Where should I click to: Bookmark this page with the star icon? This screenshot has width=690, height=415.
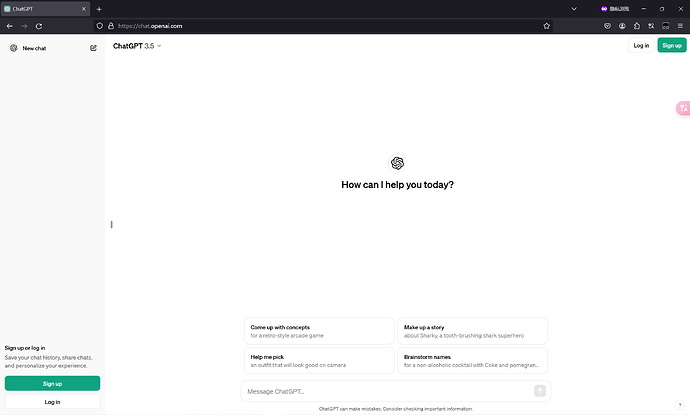click(x=547, y=26)
